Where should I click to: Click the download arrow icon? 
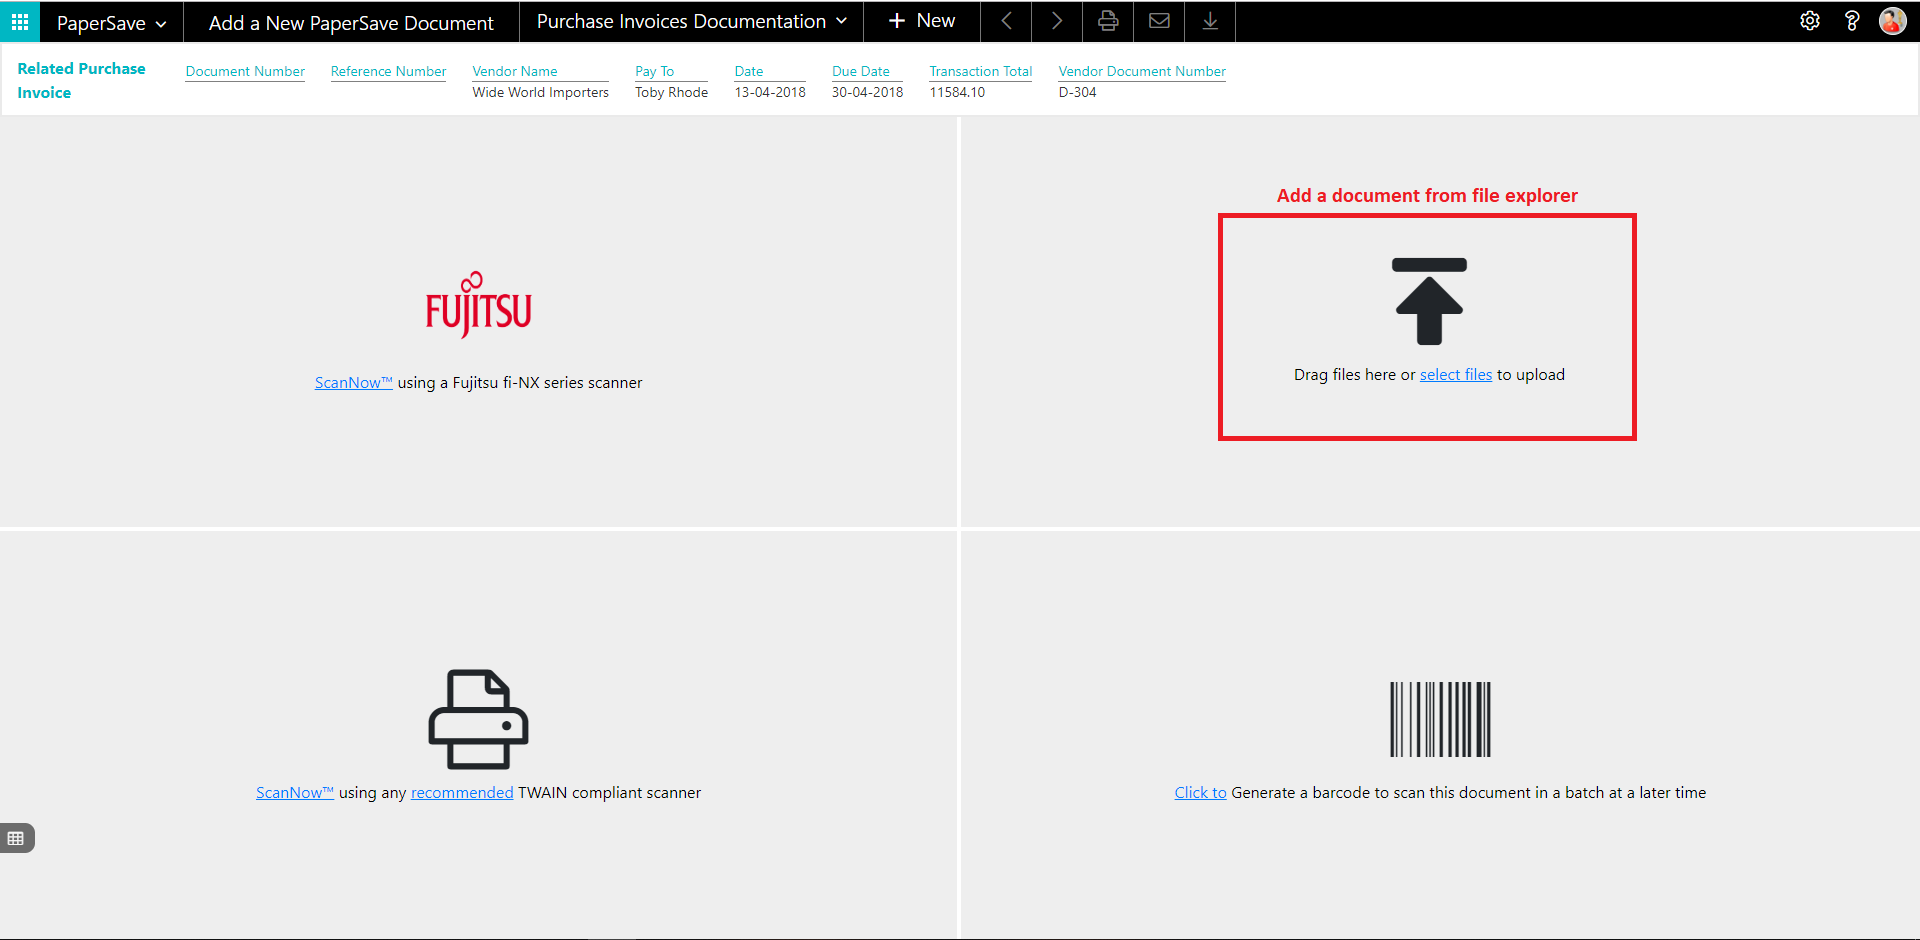(x=1210, y=21)
